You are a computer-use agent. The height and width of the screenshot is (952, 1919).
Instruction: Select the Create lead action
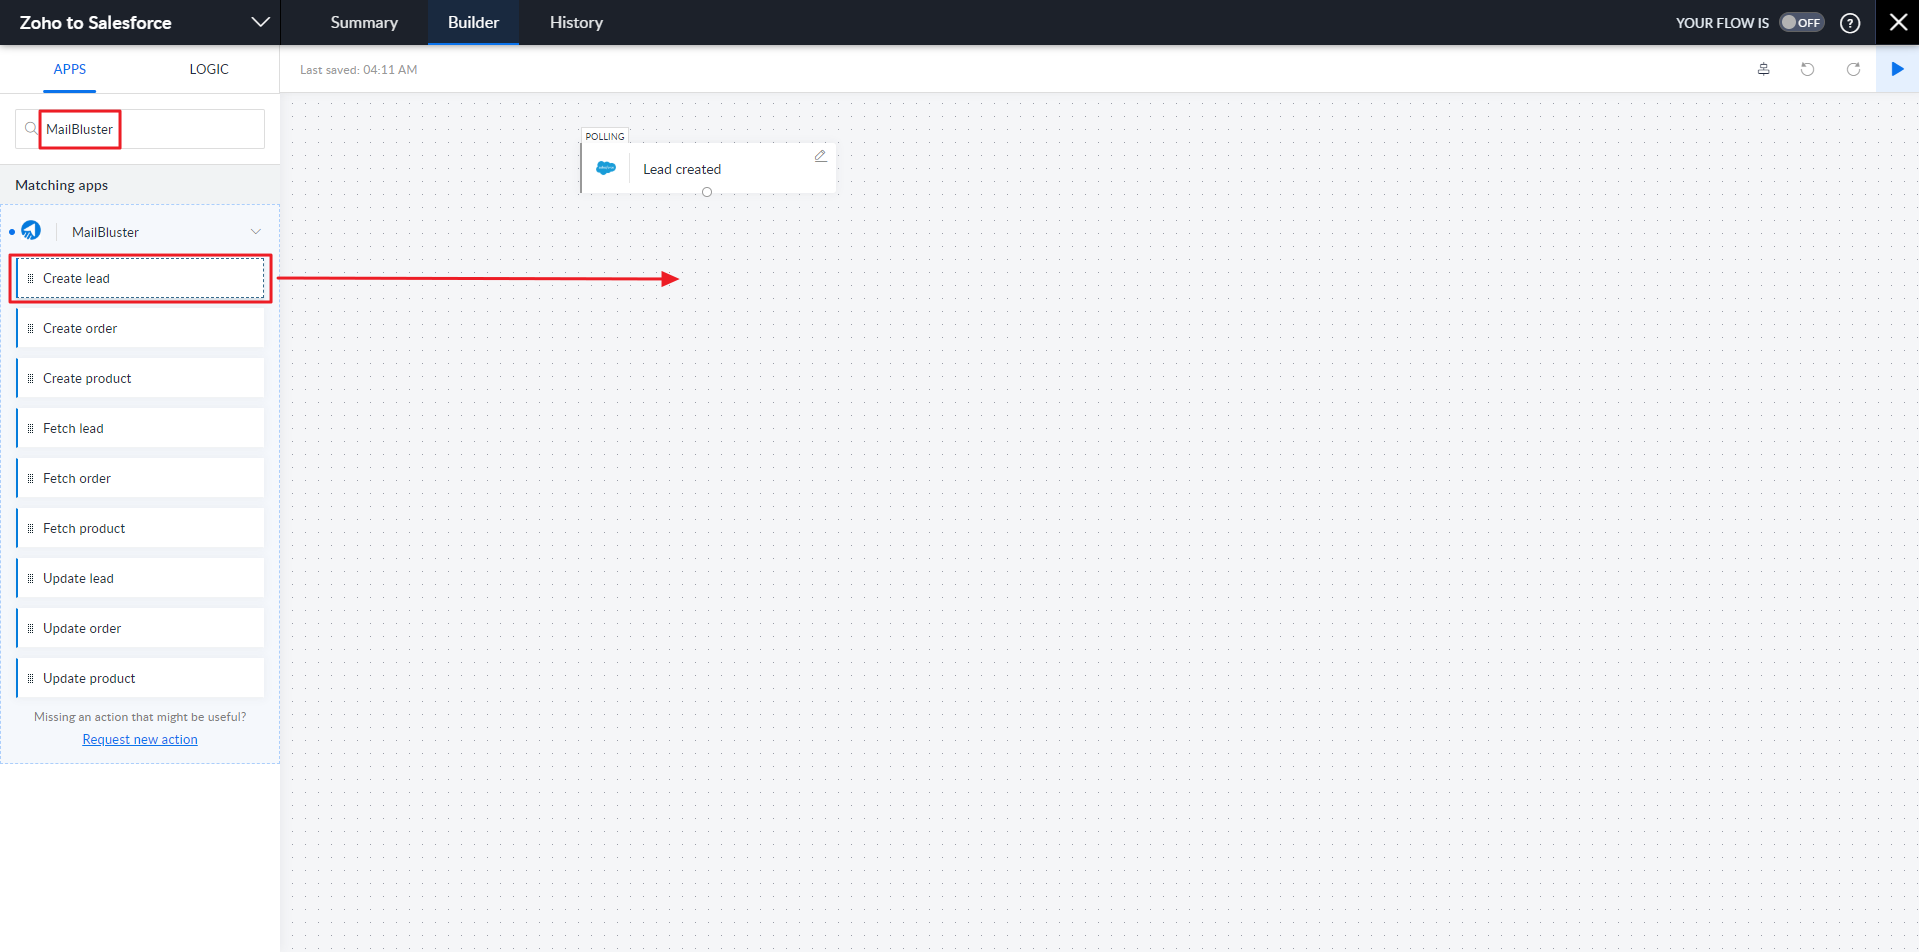click(140, 278)
